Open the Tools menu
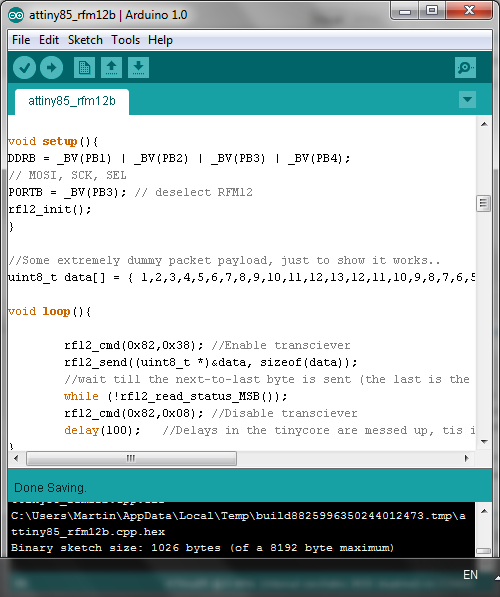The width and height of the screenshot is (500, 597). point(125,40)
